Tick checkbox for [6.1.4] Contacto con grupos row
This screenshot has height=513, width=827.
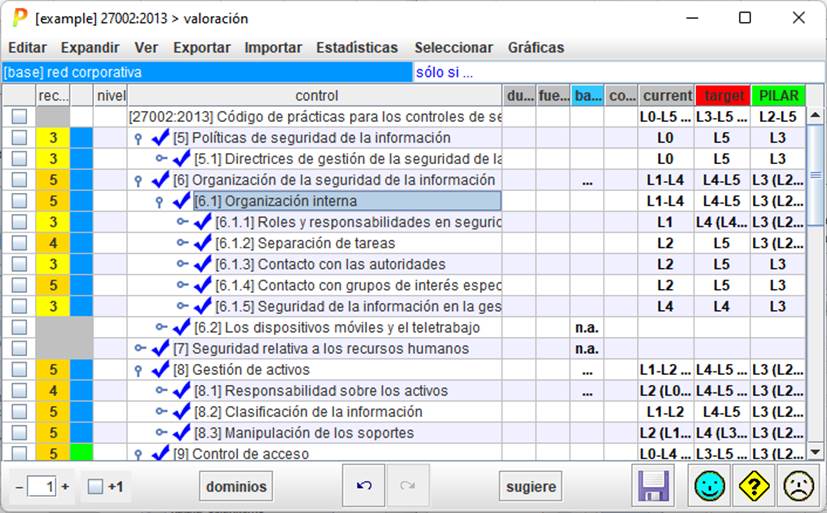tap(19, 285)
